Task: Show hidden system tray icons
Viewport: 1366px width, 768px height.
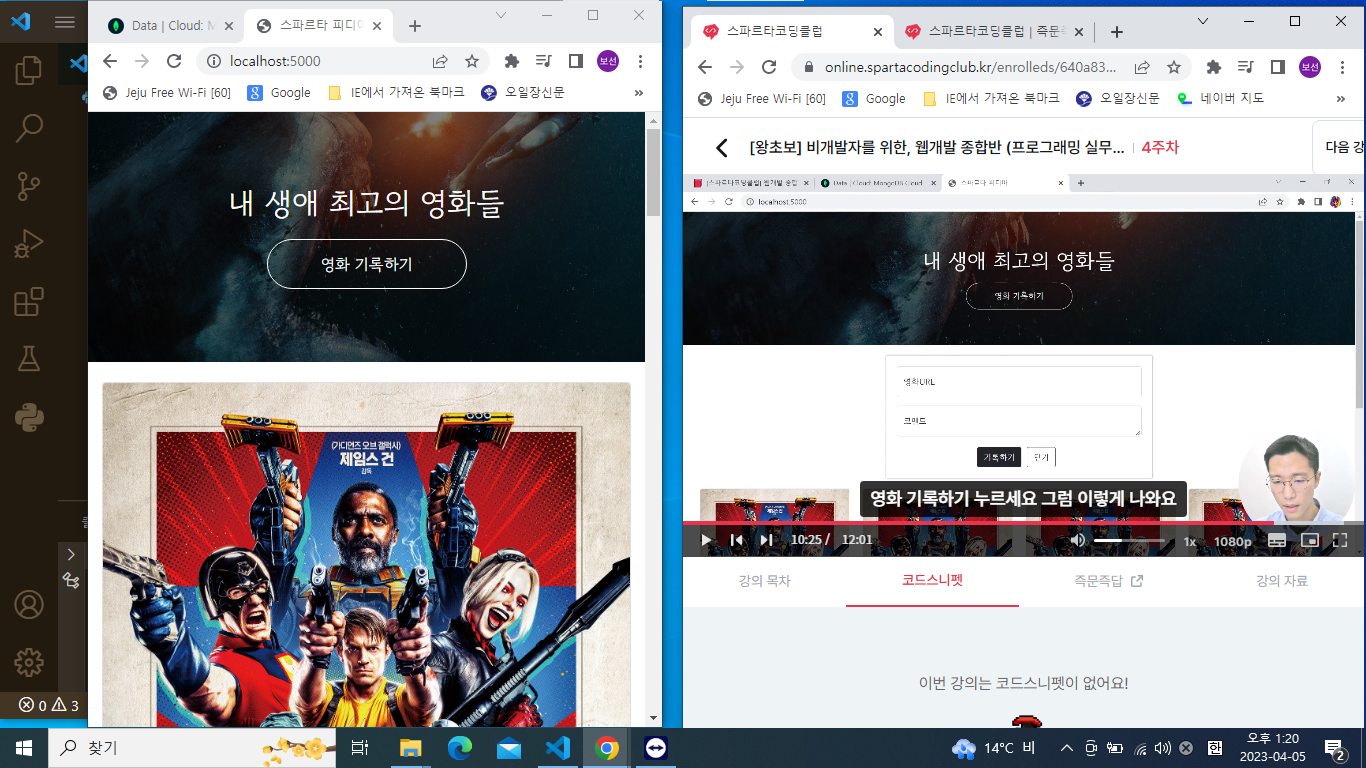Action: tap(1066, 748)
